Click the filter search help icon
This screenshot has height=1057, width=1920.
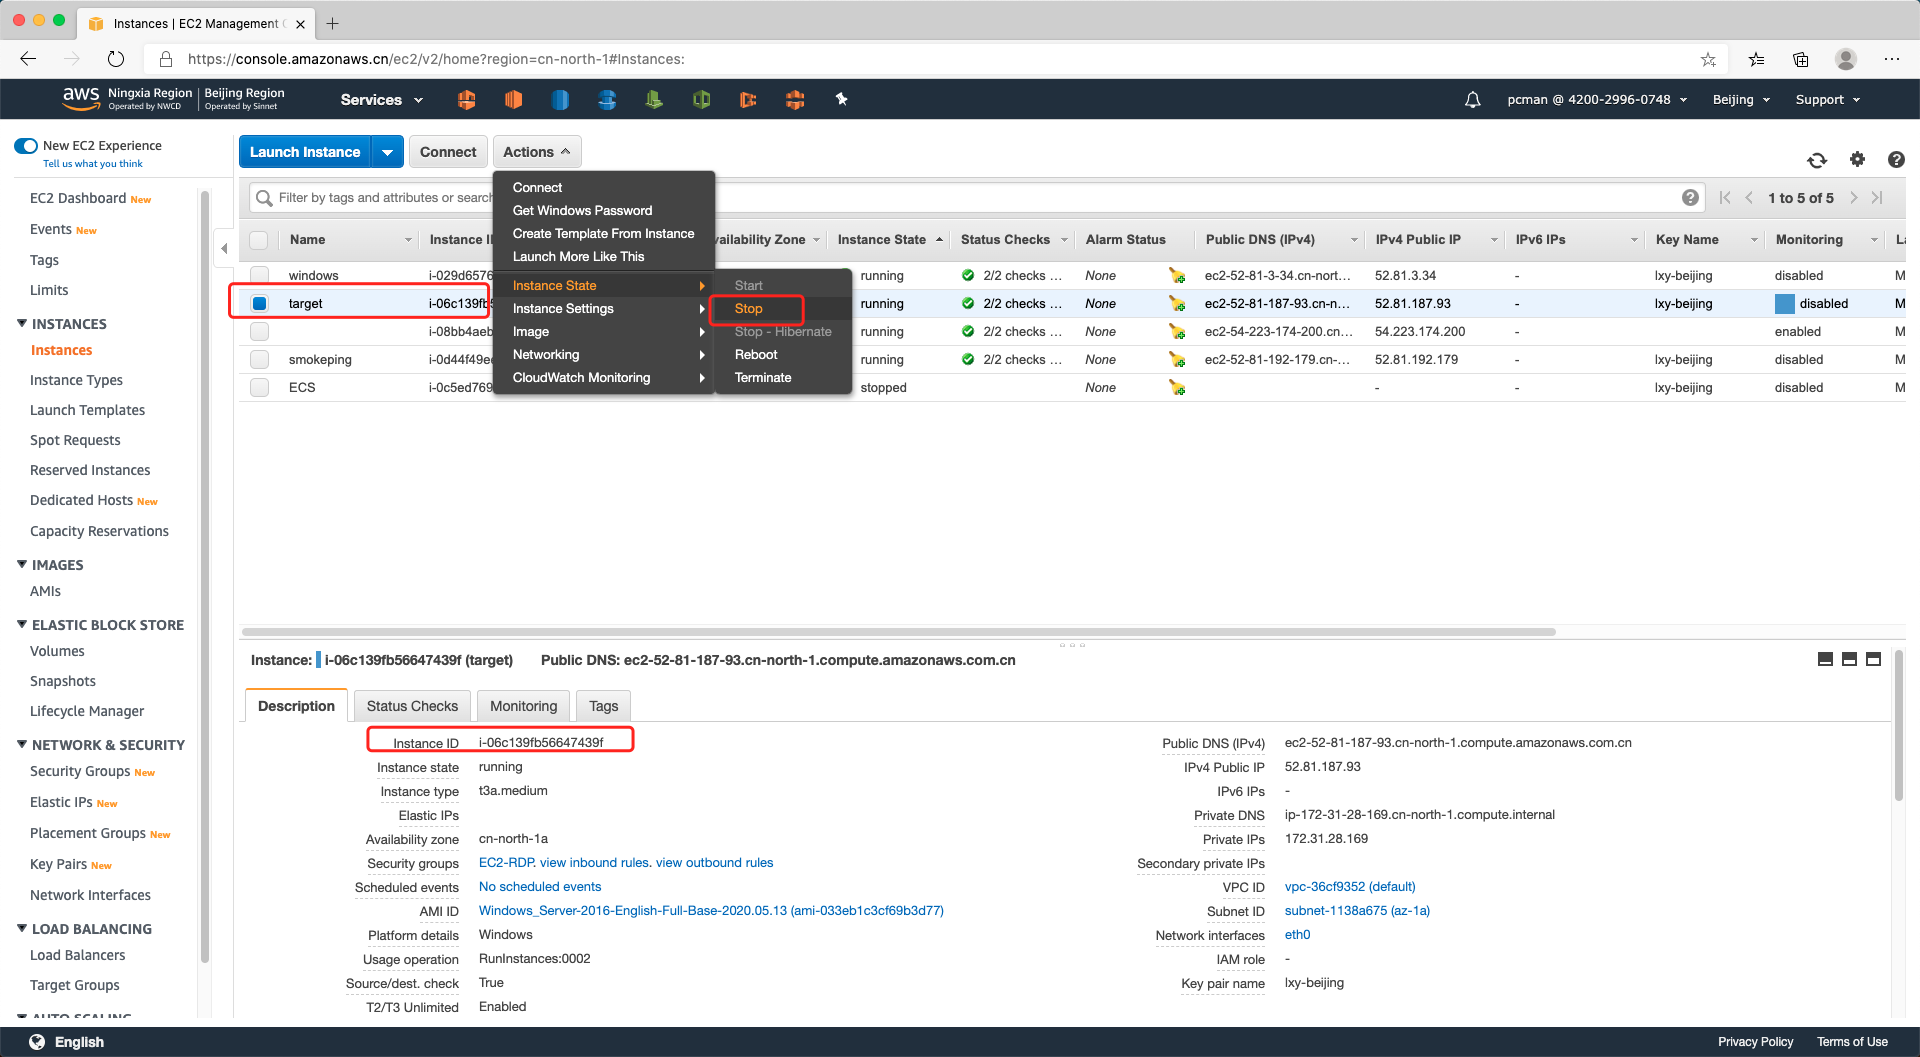(1690, 198)
